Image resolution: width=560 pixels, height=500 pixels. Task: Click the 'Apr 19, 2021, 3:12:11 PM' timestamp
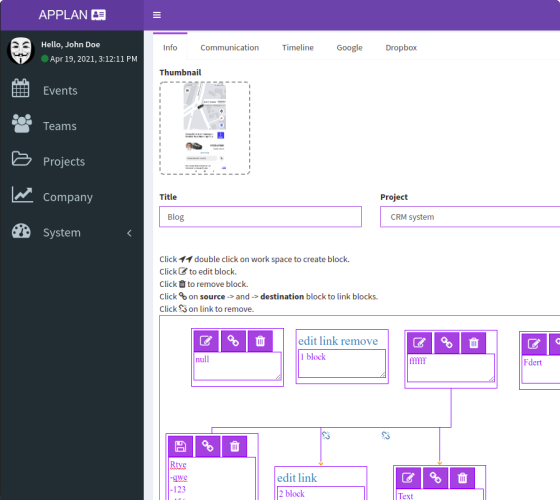click(94, 59)
